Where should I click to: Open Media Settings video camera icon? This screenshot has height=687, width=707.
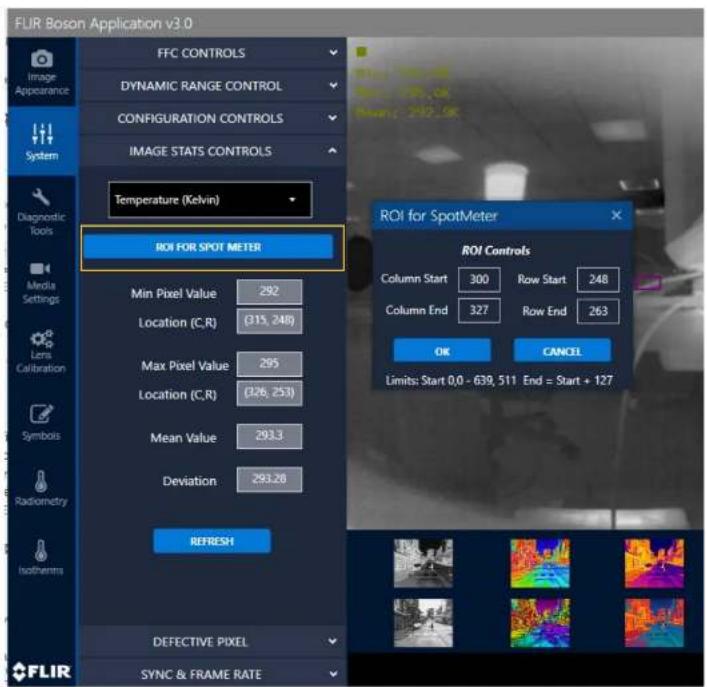[40, 269]
